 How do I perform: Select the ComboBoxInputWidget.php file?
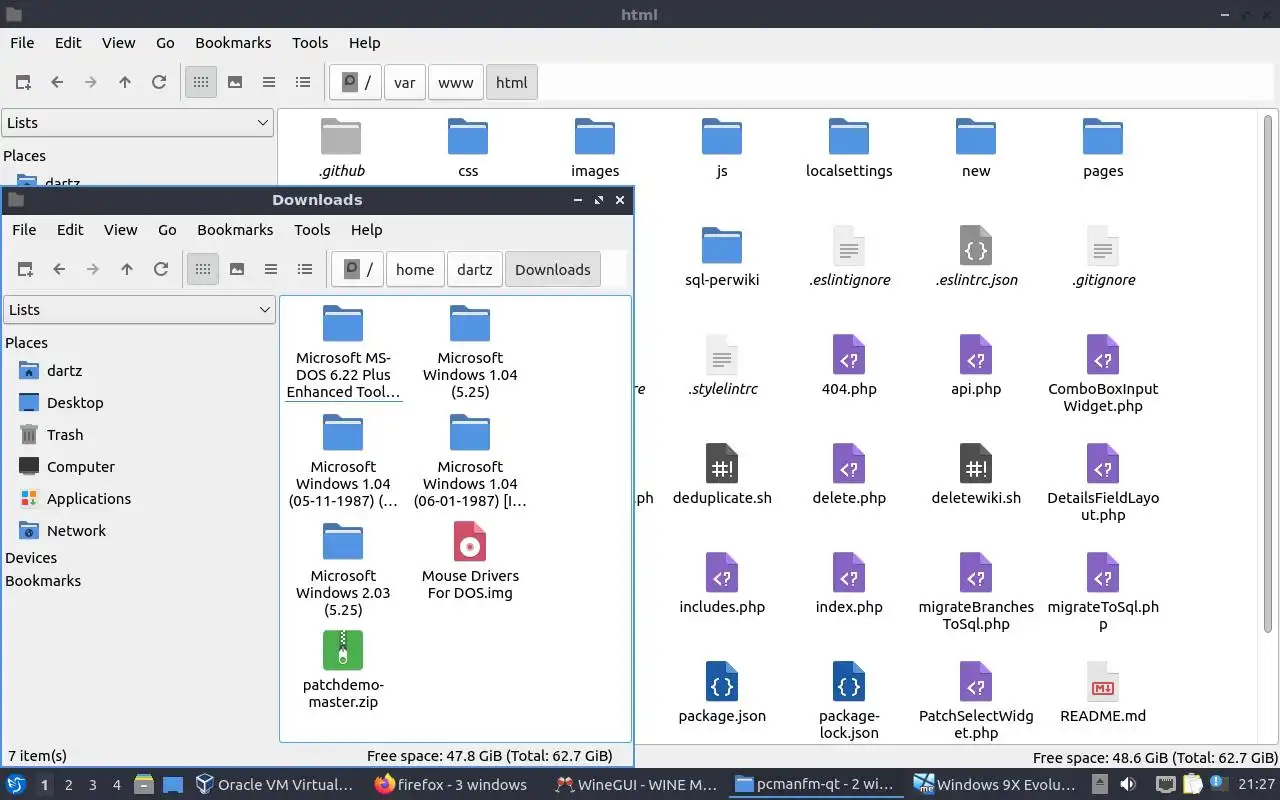[x=1103, y=374]
